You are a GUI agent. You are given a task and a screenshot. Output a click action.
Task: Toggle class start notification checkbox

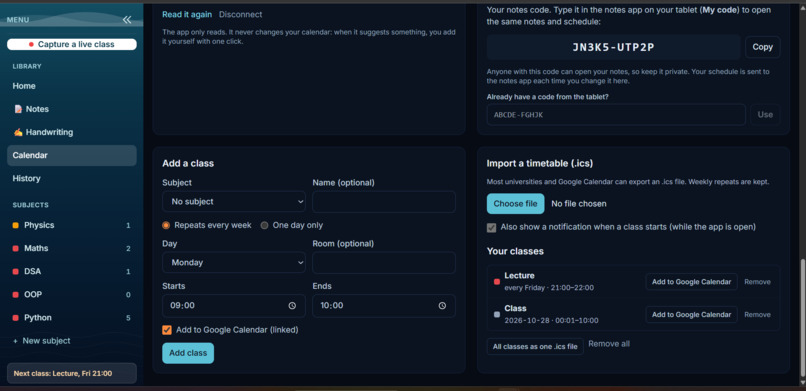(x=491, y=227)
